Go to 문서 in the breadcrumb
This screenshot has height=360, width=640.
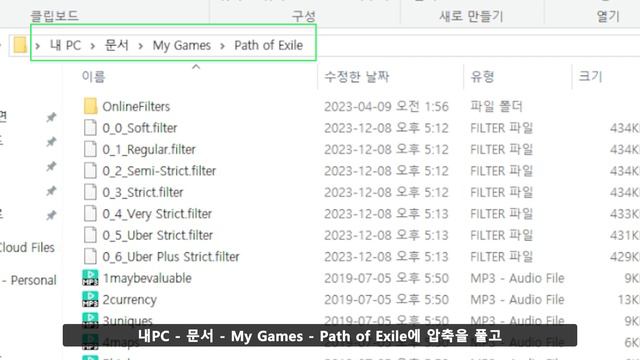(117, 45)
